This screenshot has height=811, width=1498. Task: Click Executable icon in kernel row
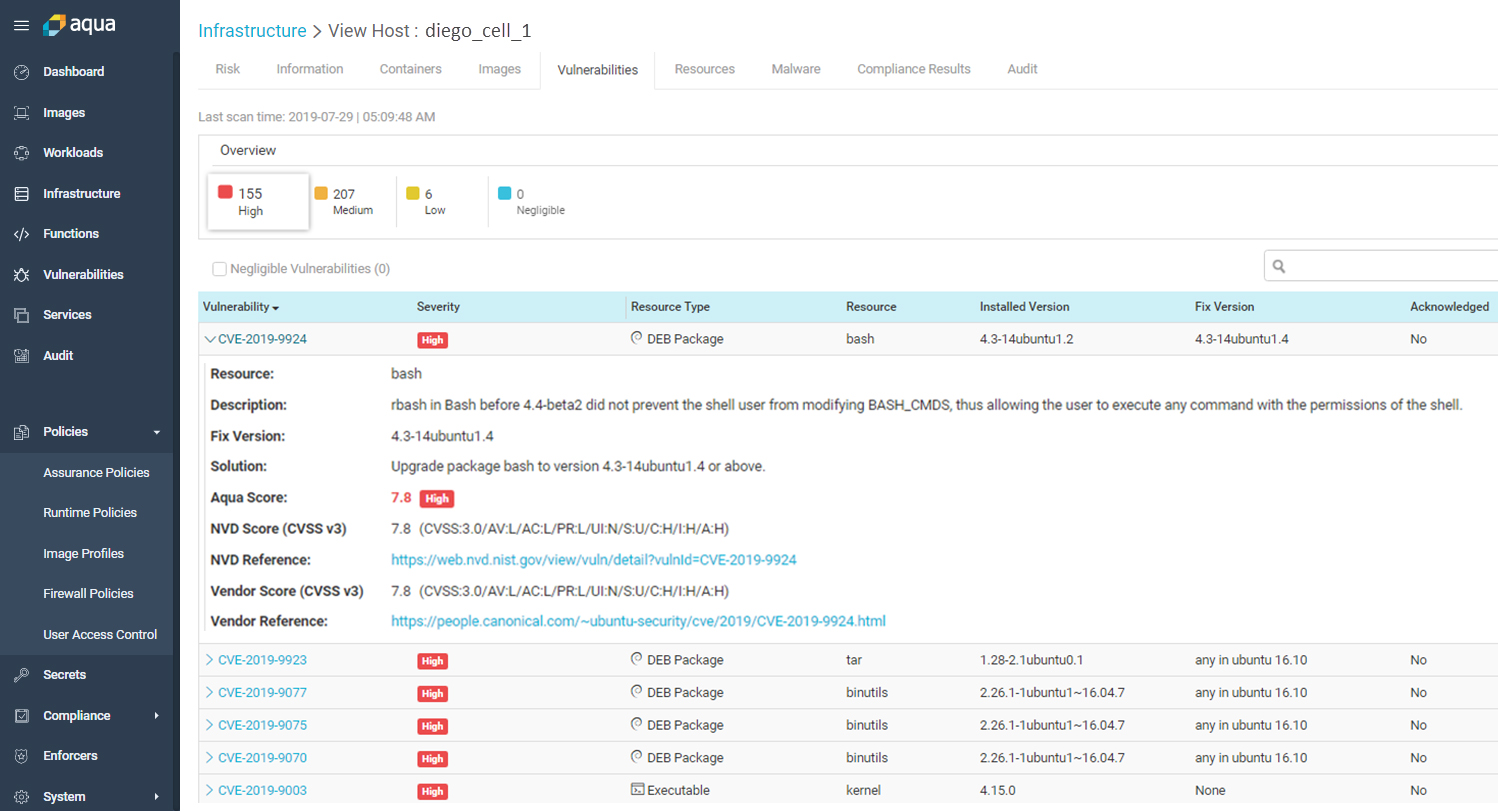point(636,789)
